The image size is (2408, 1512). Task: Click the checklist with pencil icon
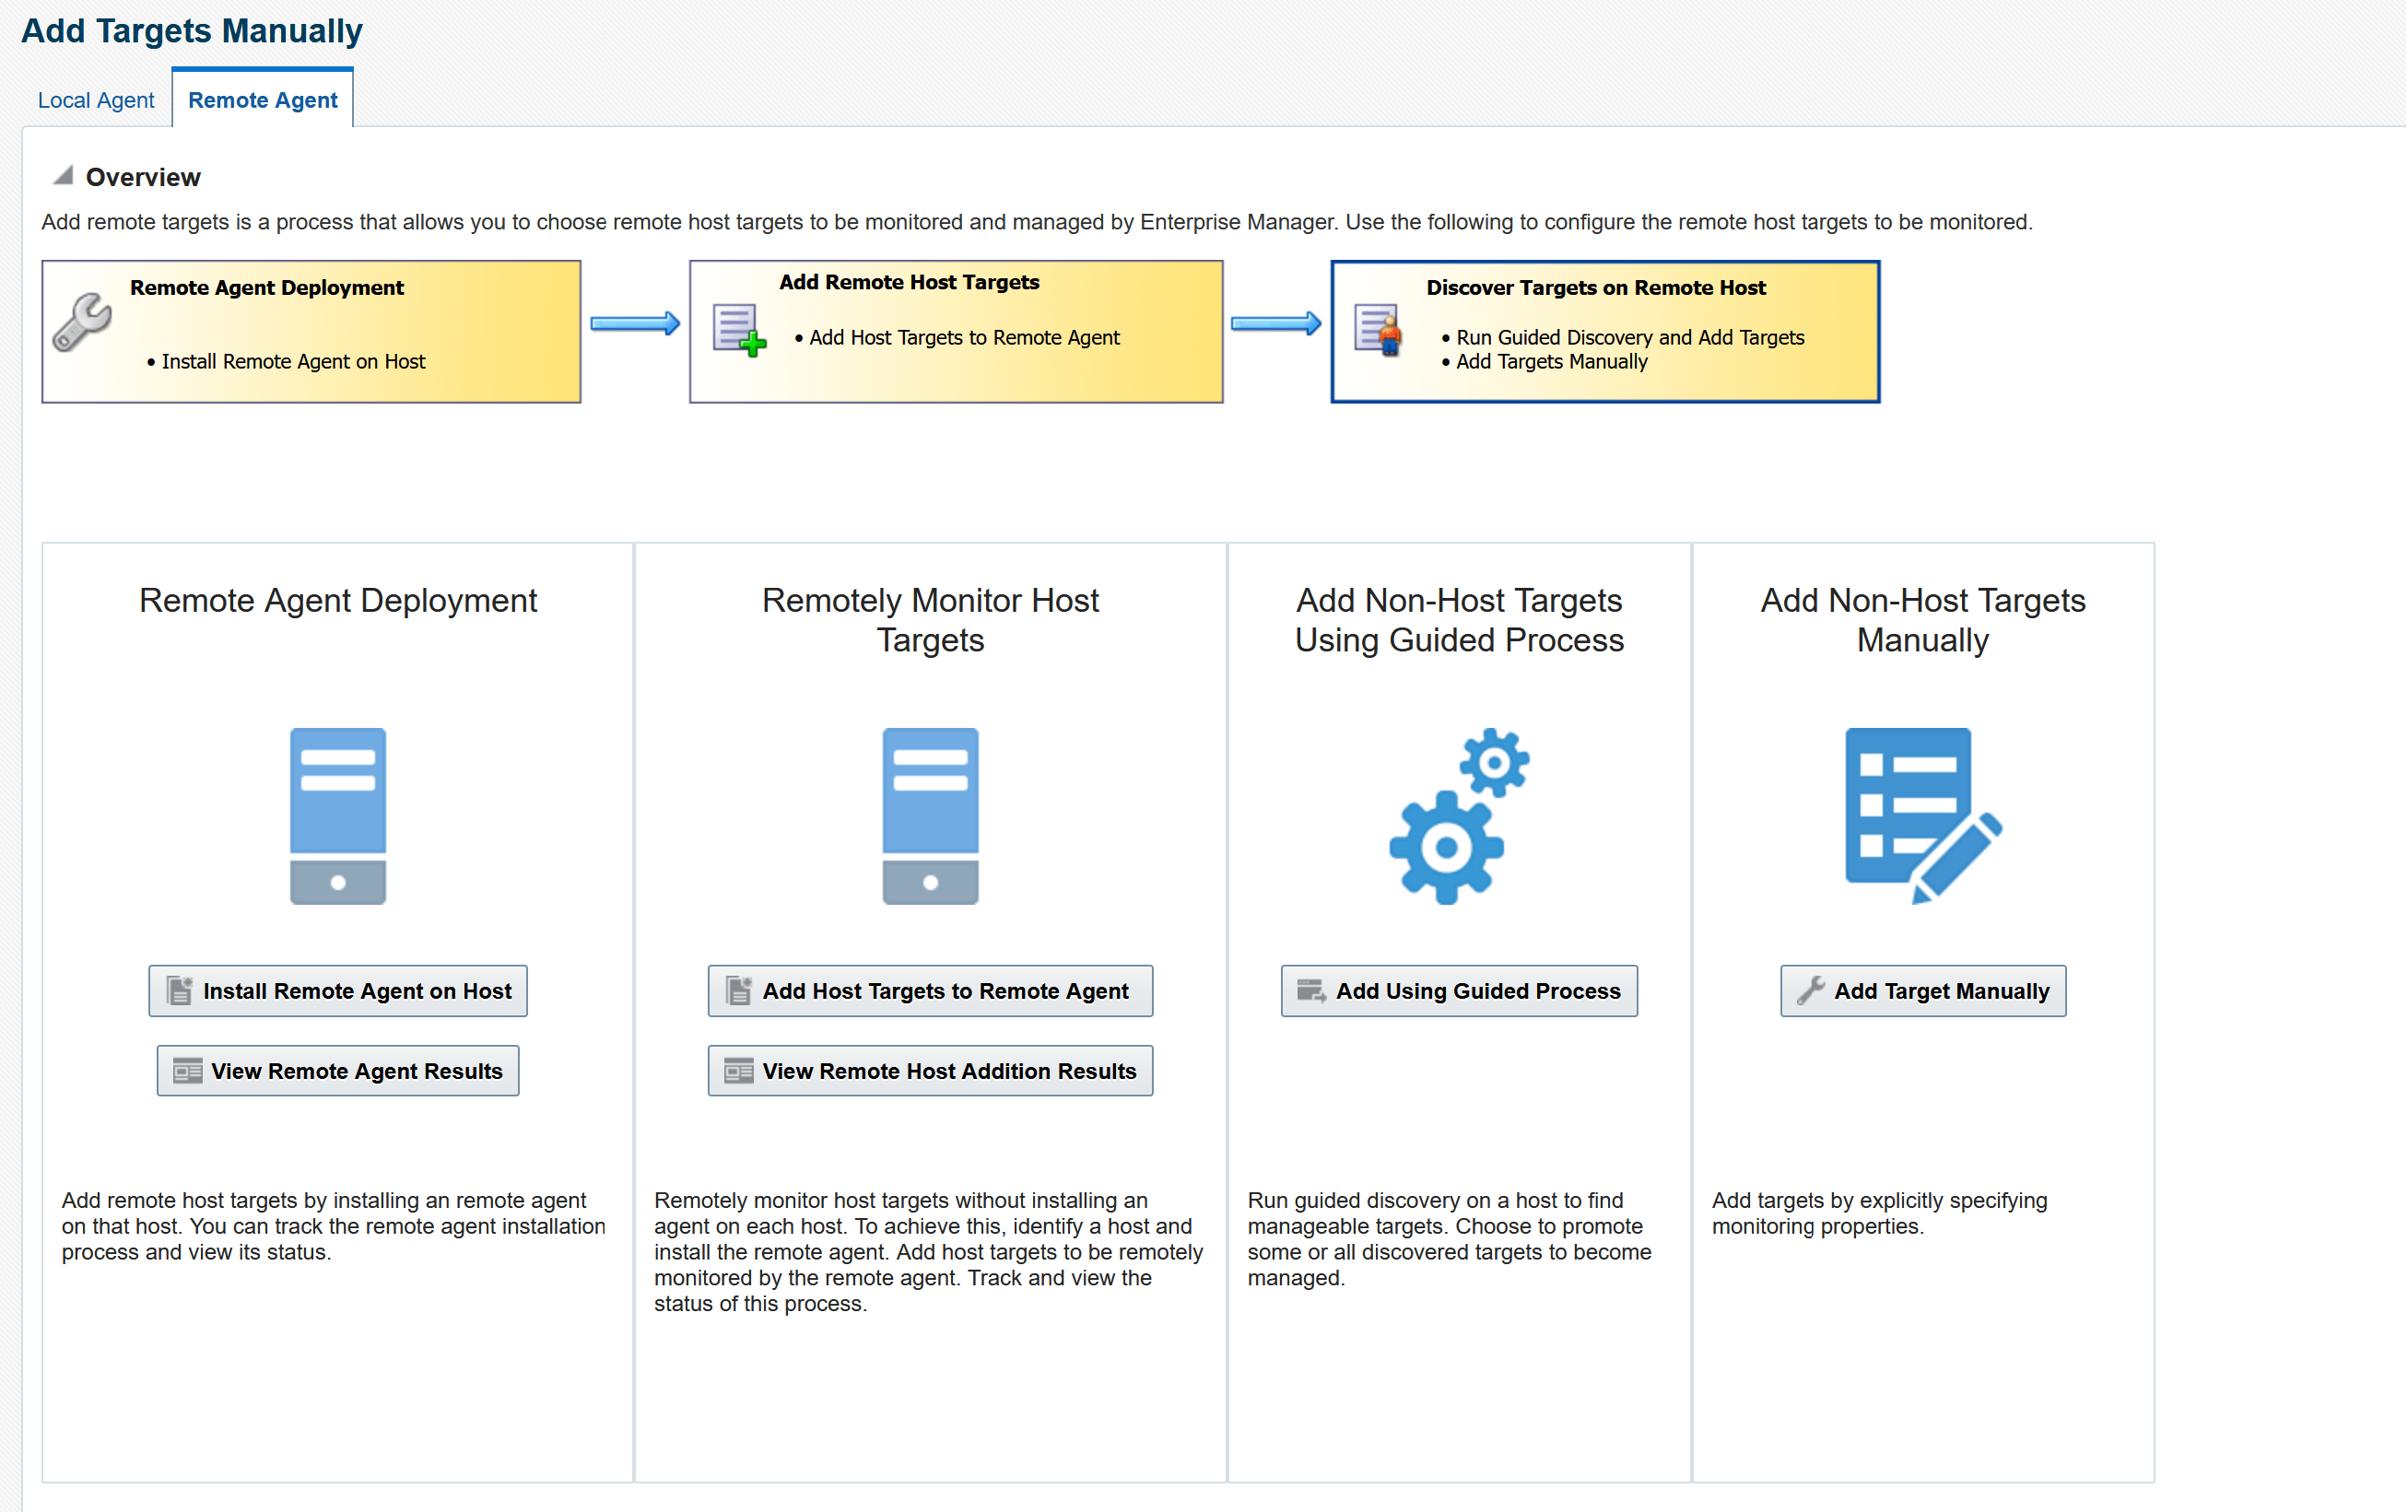(1922, 816)
